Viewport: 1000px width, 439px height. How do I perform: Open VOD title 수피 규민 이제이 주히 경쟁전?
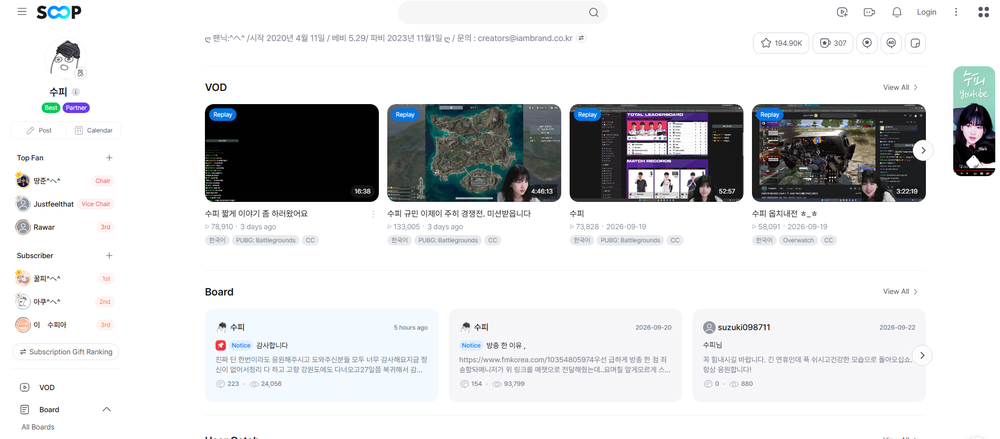(x=459, y=214)
